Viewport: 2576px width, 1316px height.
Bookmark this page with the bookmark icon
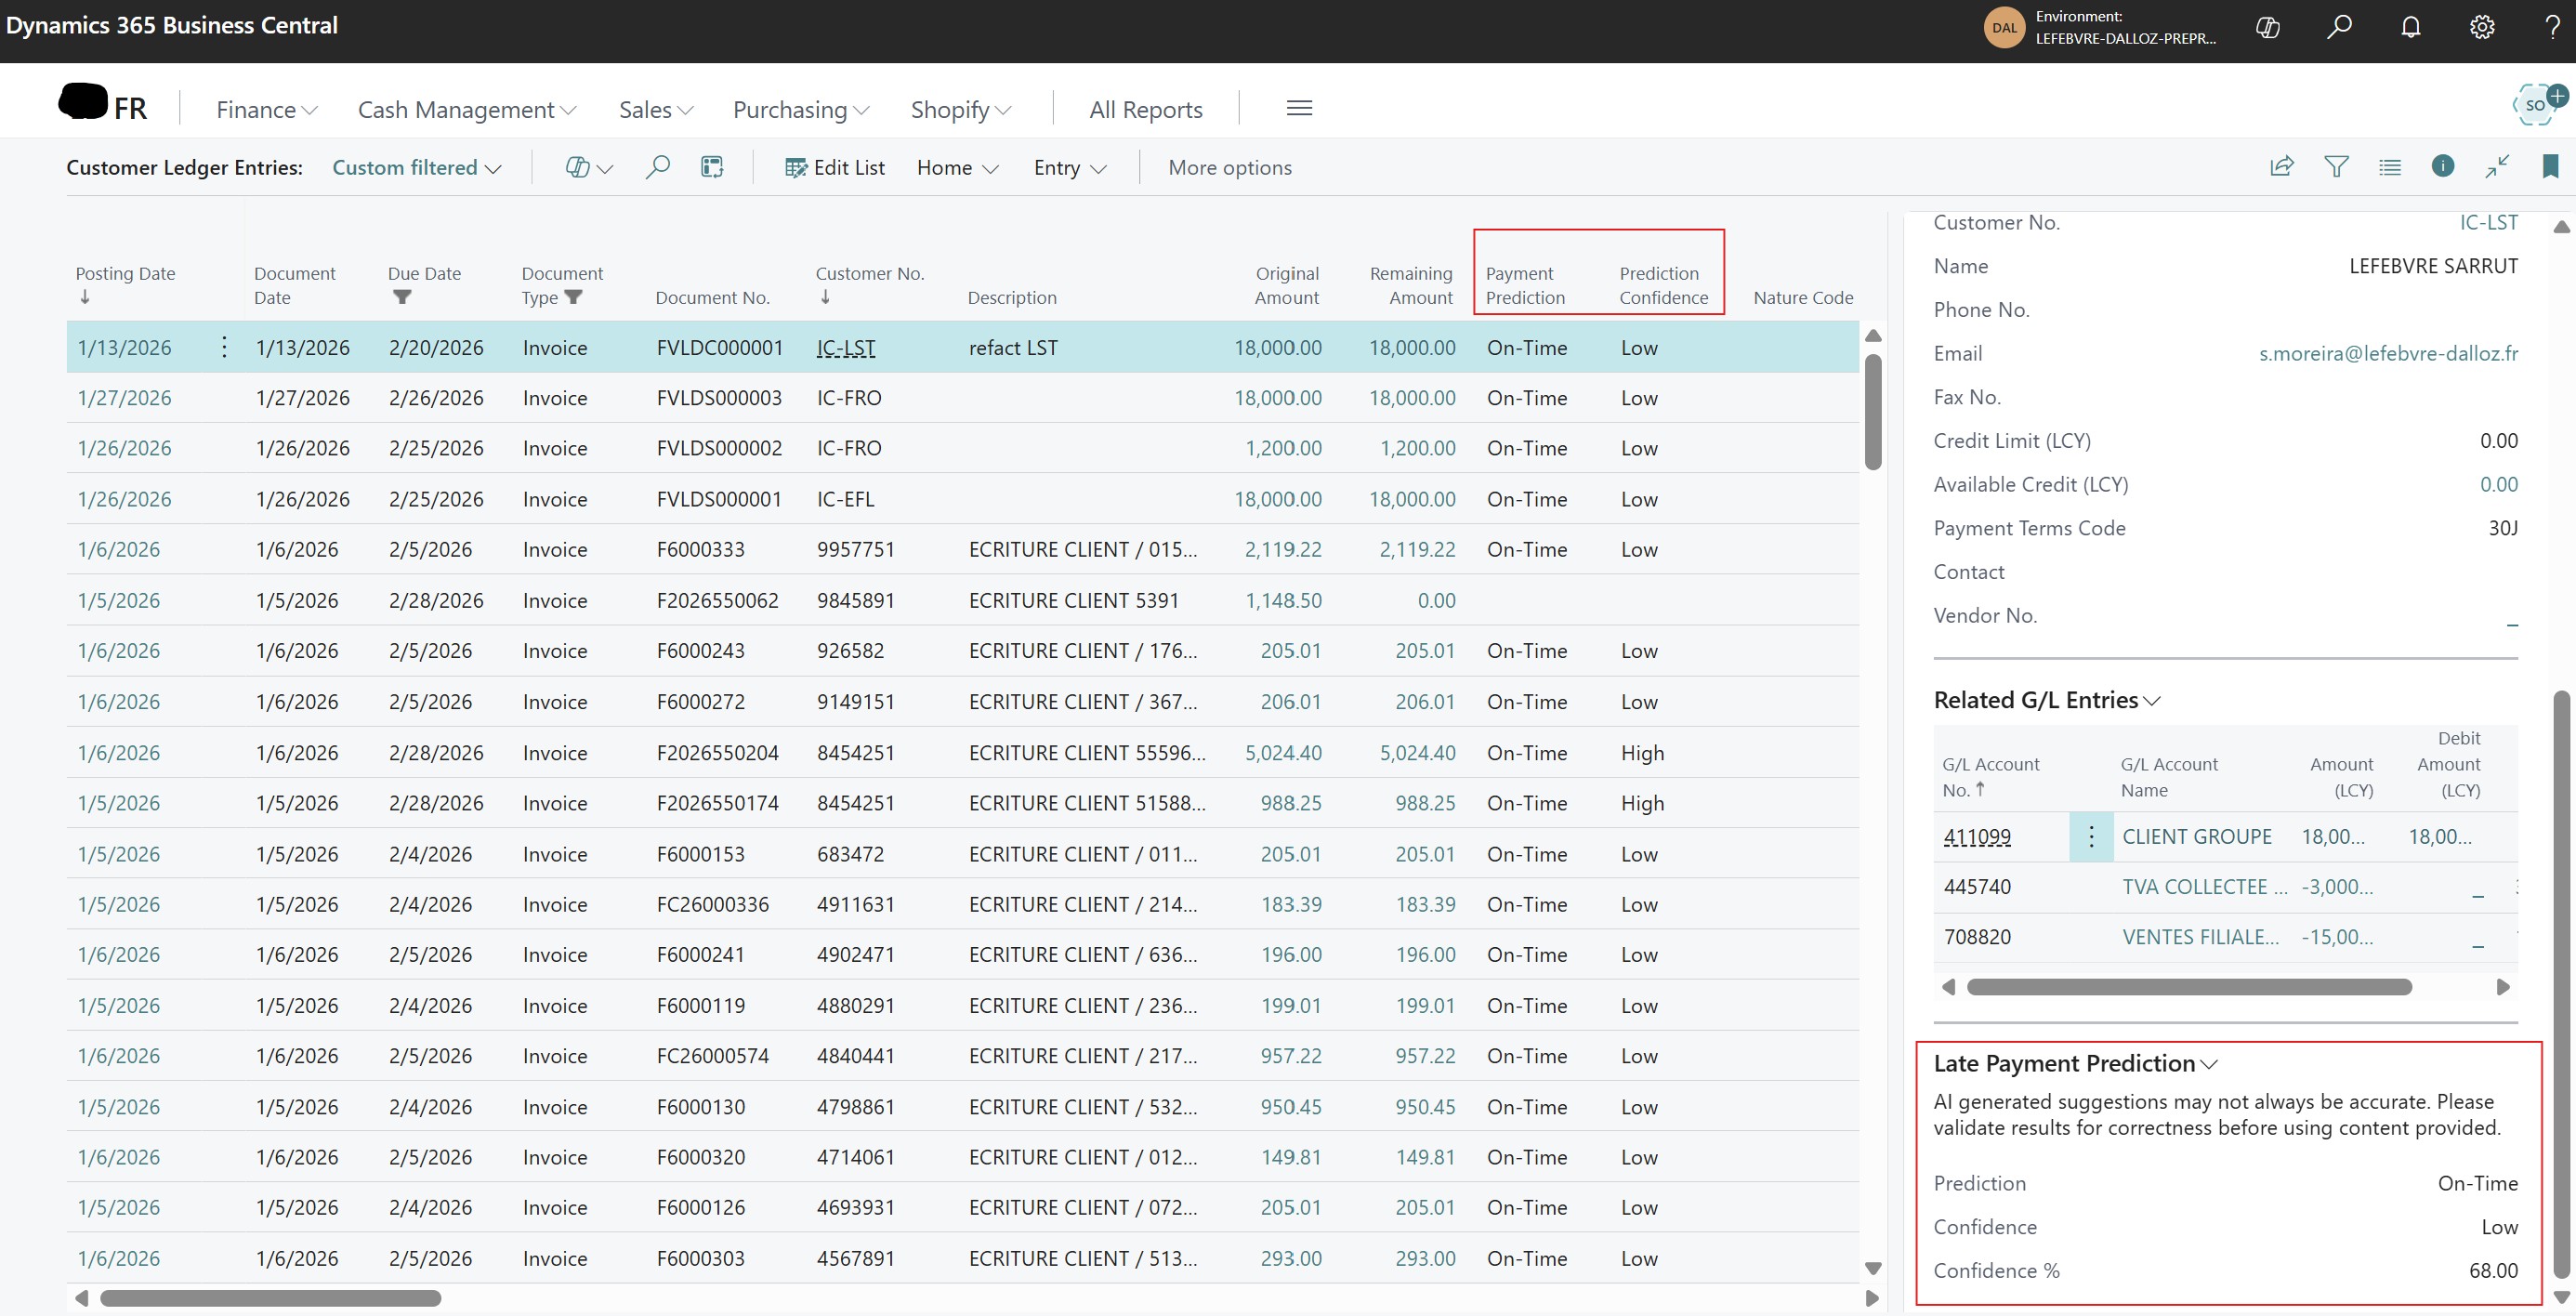[2549, 166]
